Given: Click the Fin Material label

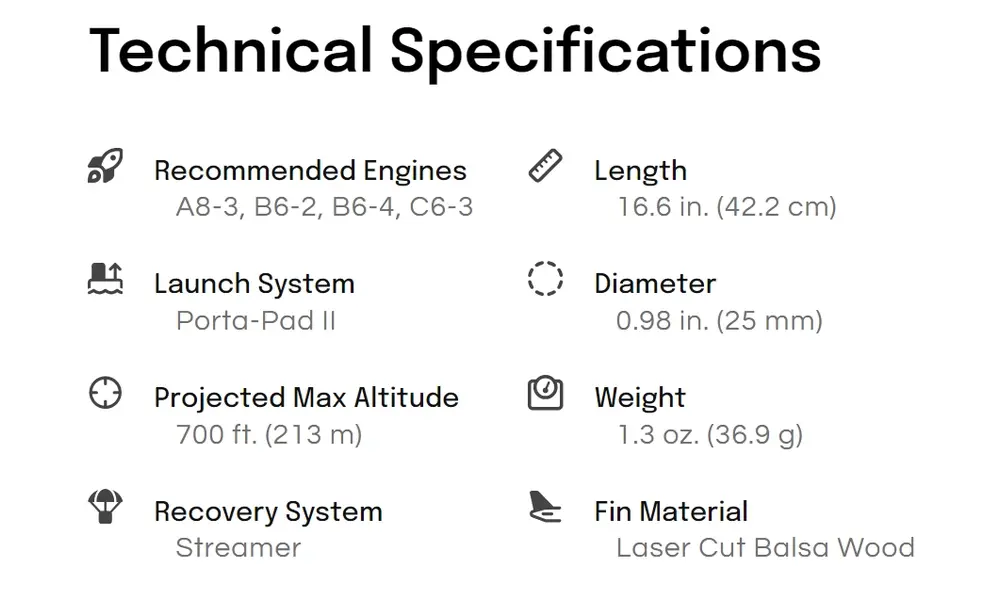Looking at the screenshot, I should tap(671, 511).
